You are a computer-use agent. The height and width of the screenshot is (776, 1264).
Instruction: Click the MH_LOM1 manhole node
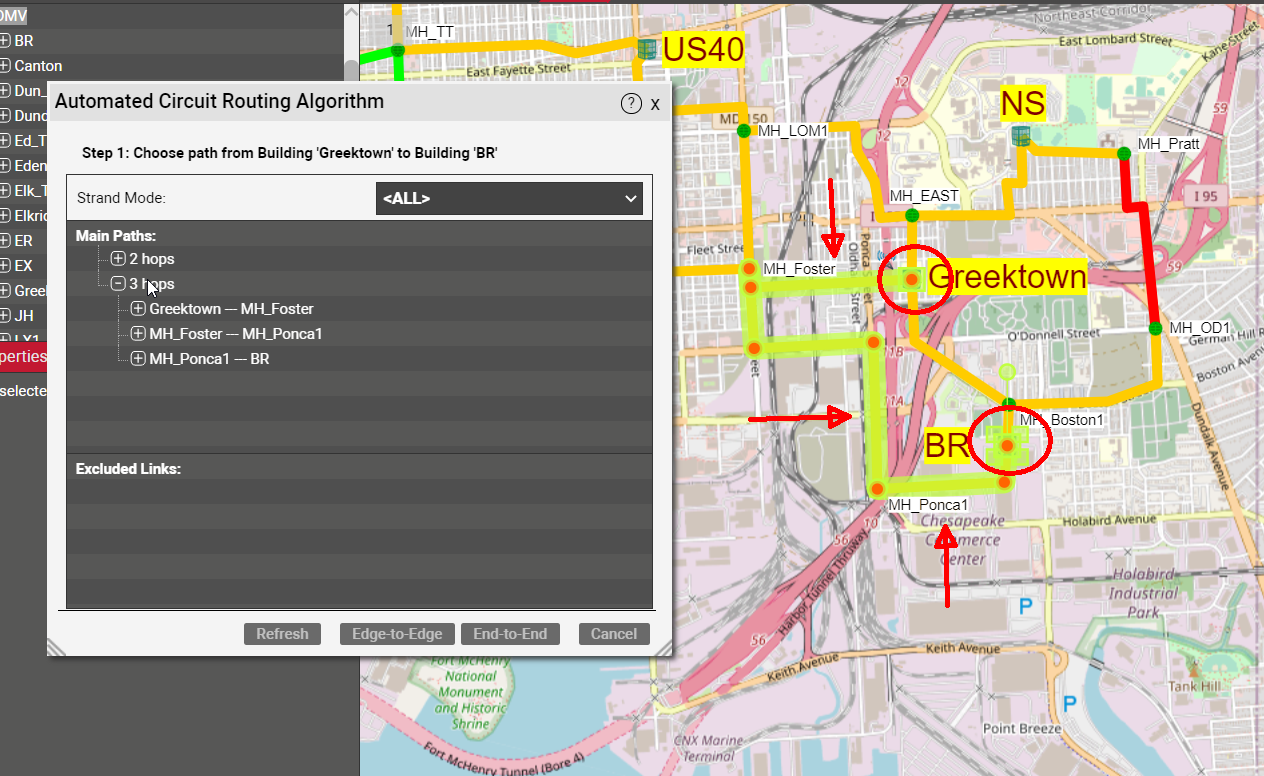click(743, 131)
